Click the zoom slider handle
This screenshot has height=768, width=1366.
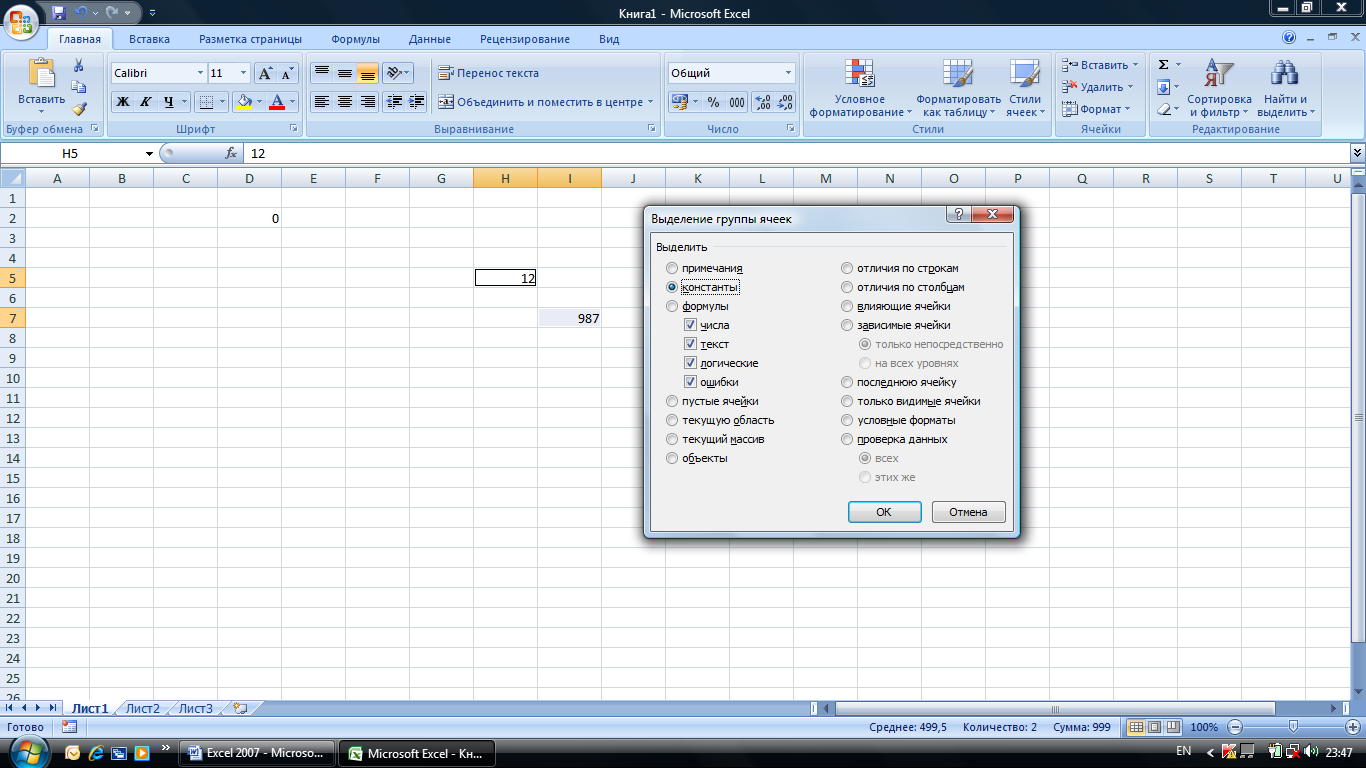[1293, 727]
